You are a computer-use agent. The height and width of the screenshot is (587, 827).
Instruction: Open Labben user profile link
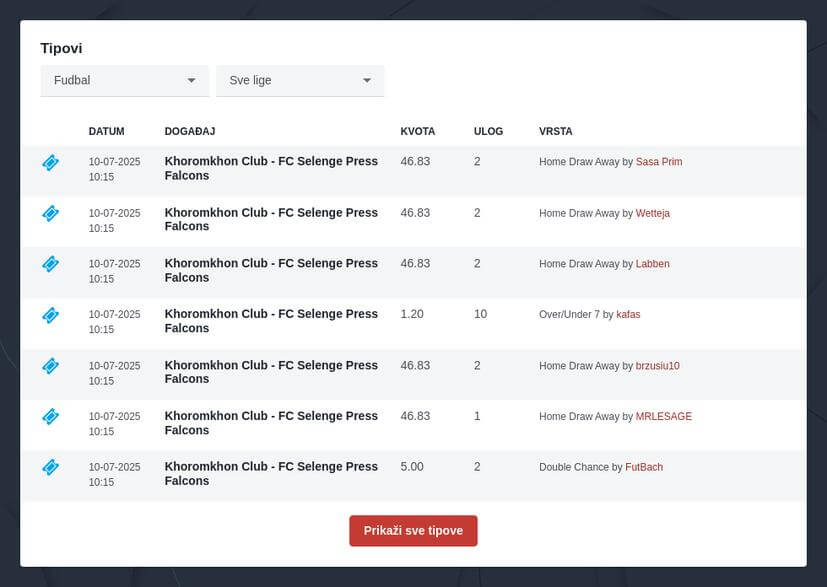[x=652, y=264]
